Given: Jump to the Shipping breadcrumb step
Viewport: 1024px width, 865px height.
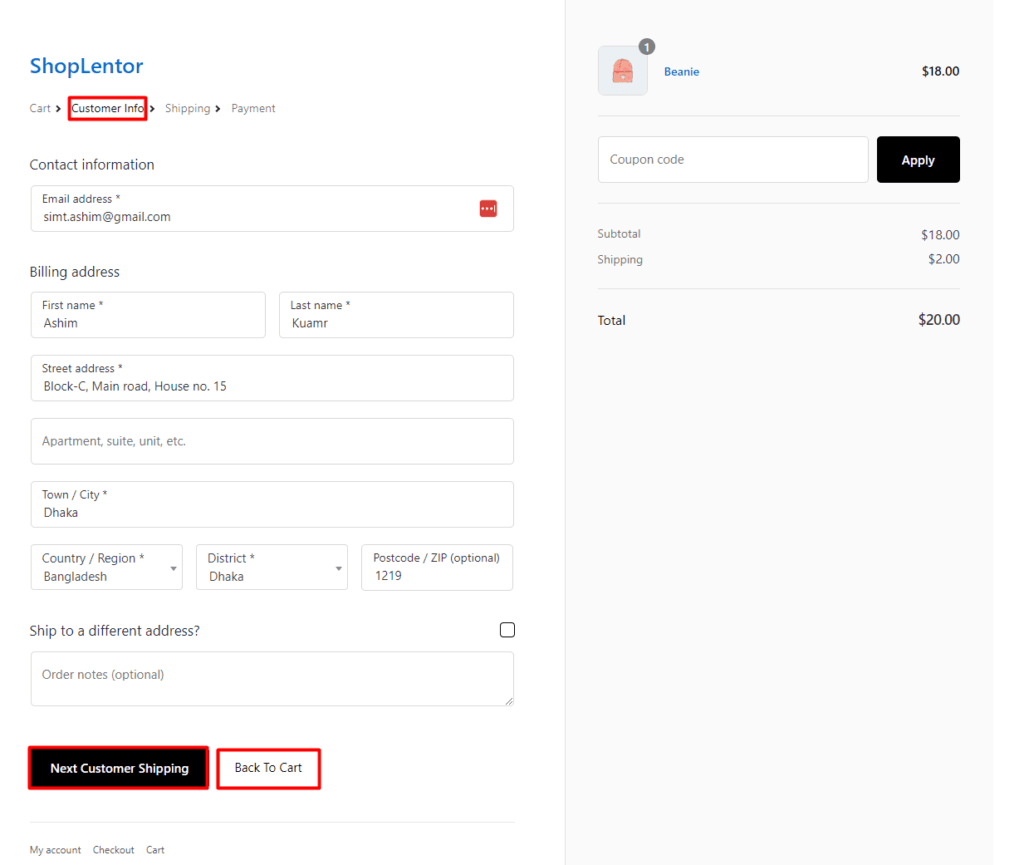Looking at the screenshot, I should [x=187, y=108].
